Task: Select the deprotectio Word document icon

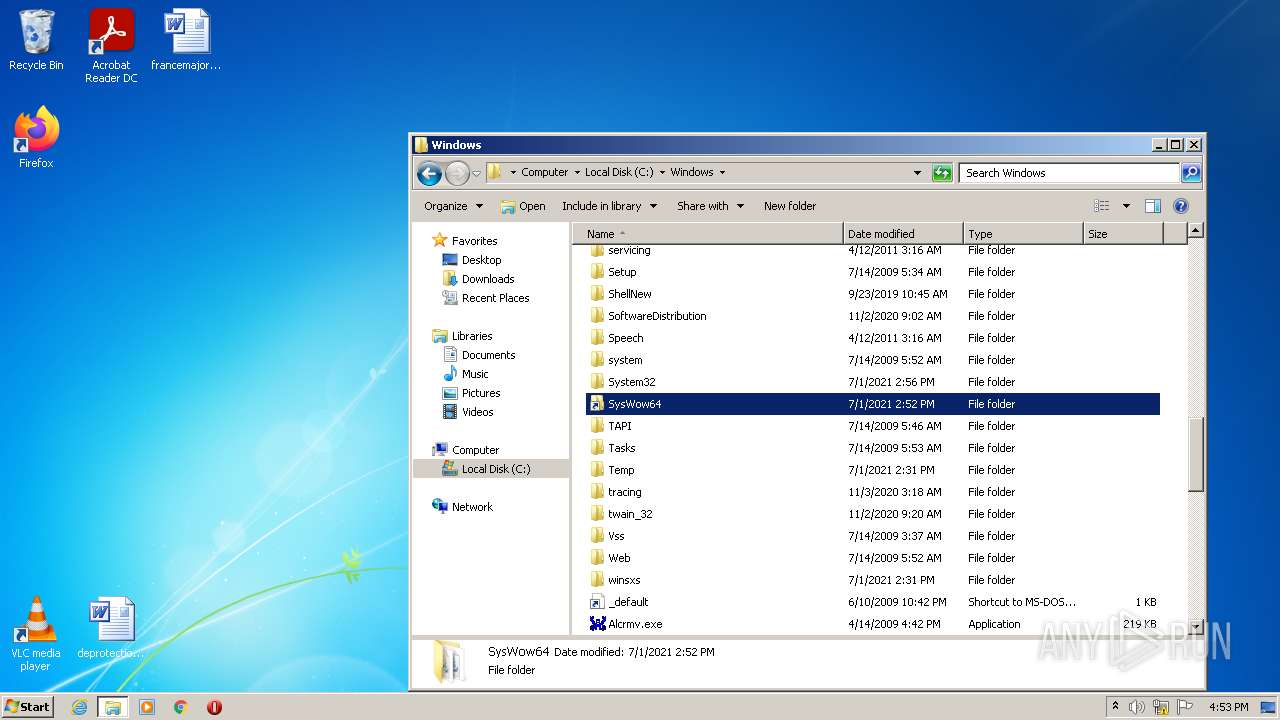Action: tap(111, 628)
